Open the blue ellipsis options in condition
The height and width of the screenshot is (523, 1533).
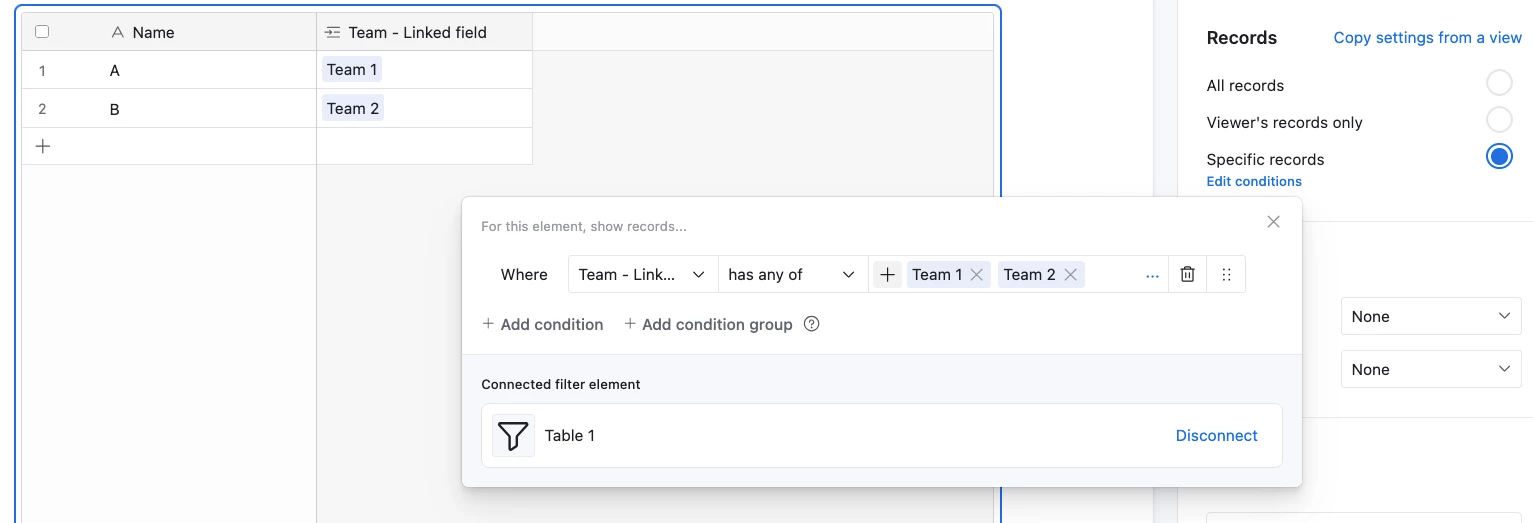pyautogui.click(x=1152, y=275)
